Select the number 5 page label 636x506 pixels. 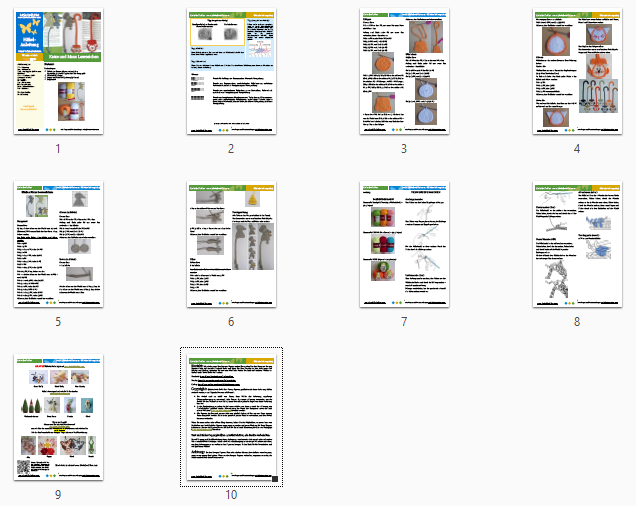click(58, 322)
